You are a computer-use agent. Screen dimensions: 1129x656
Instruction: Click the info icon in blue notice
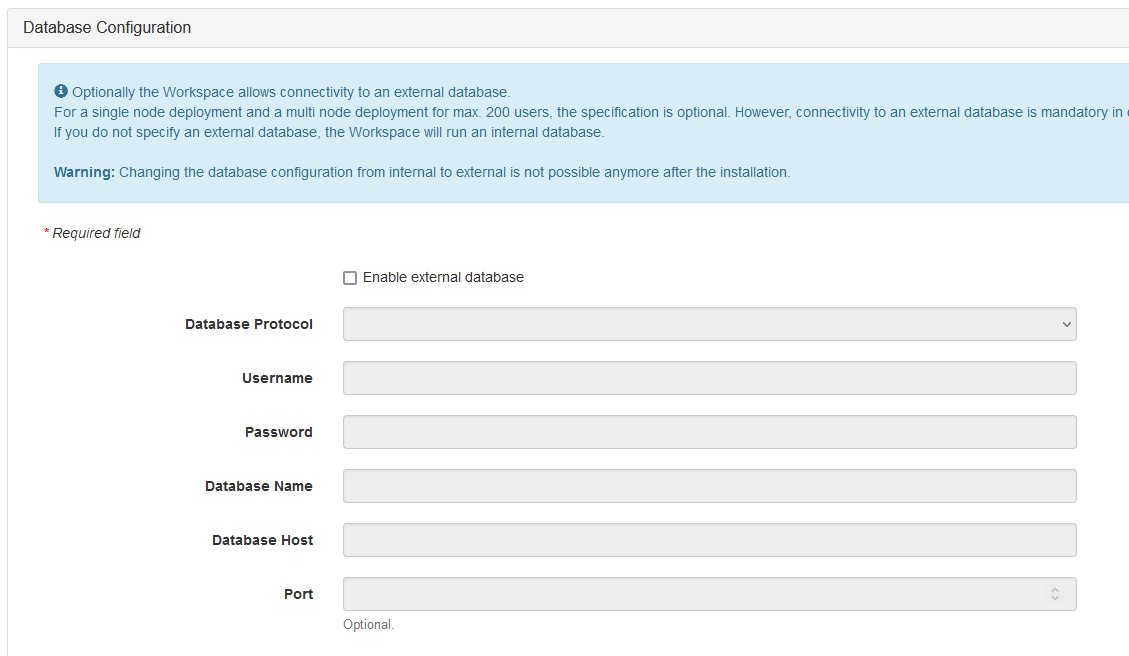click(61, 91)
